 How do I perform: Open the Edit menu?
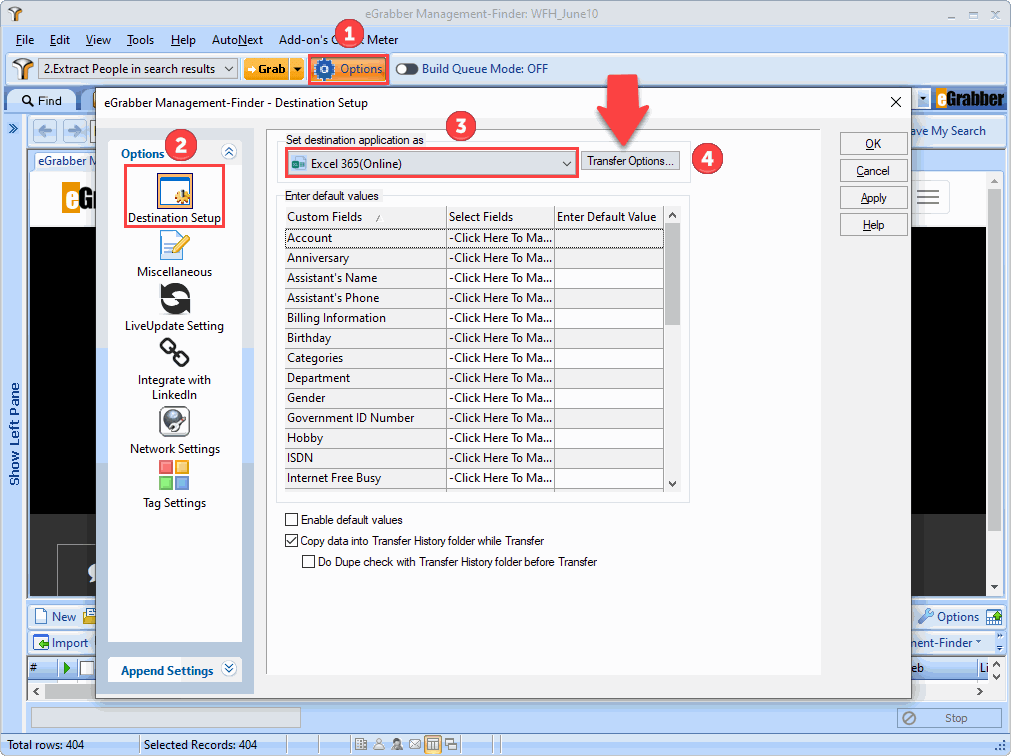[x=59, y=40]
